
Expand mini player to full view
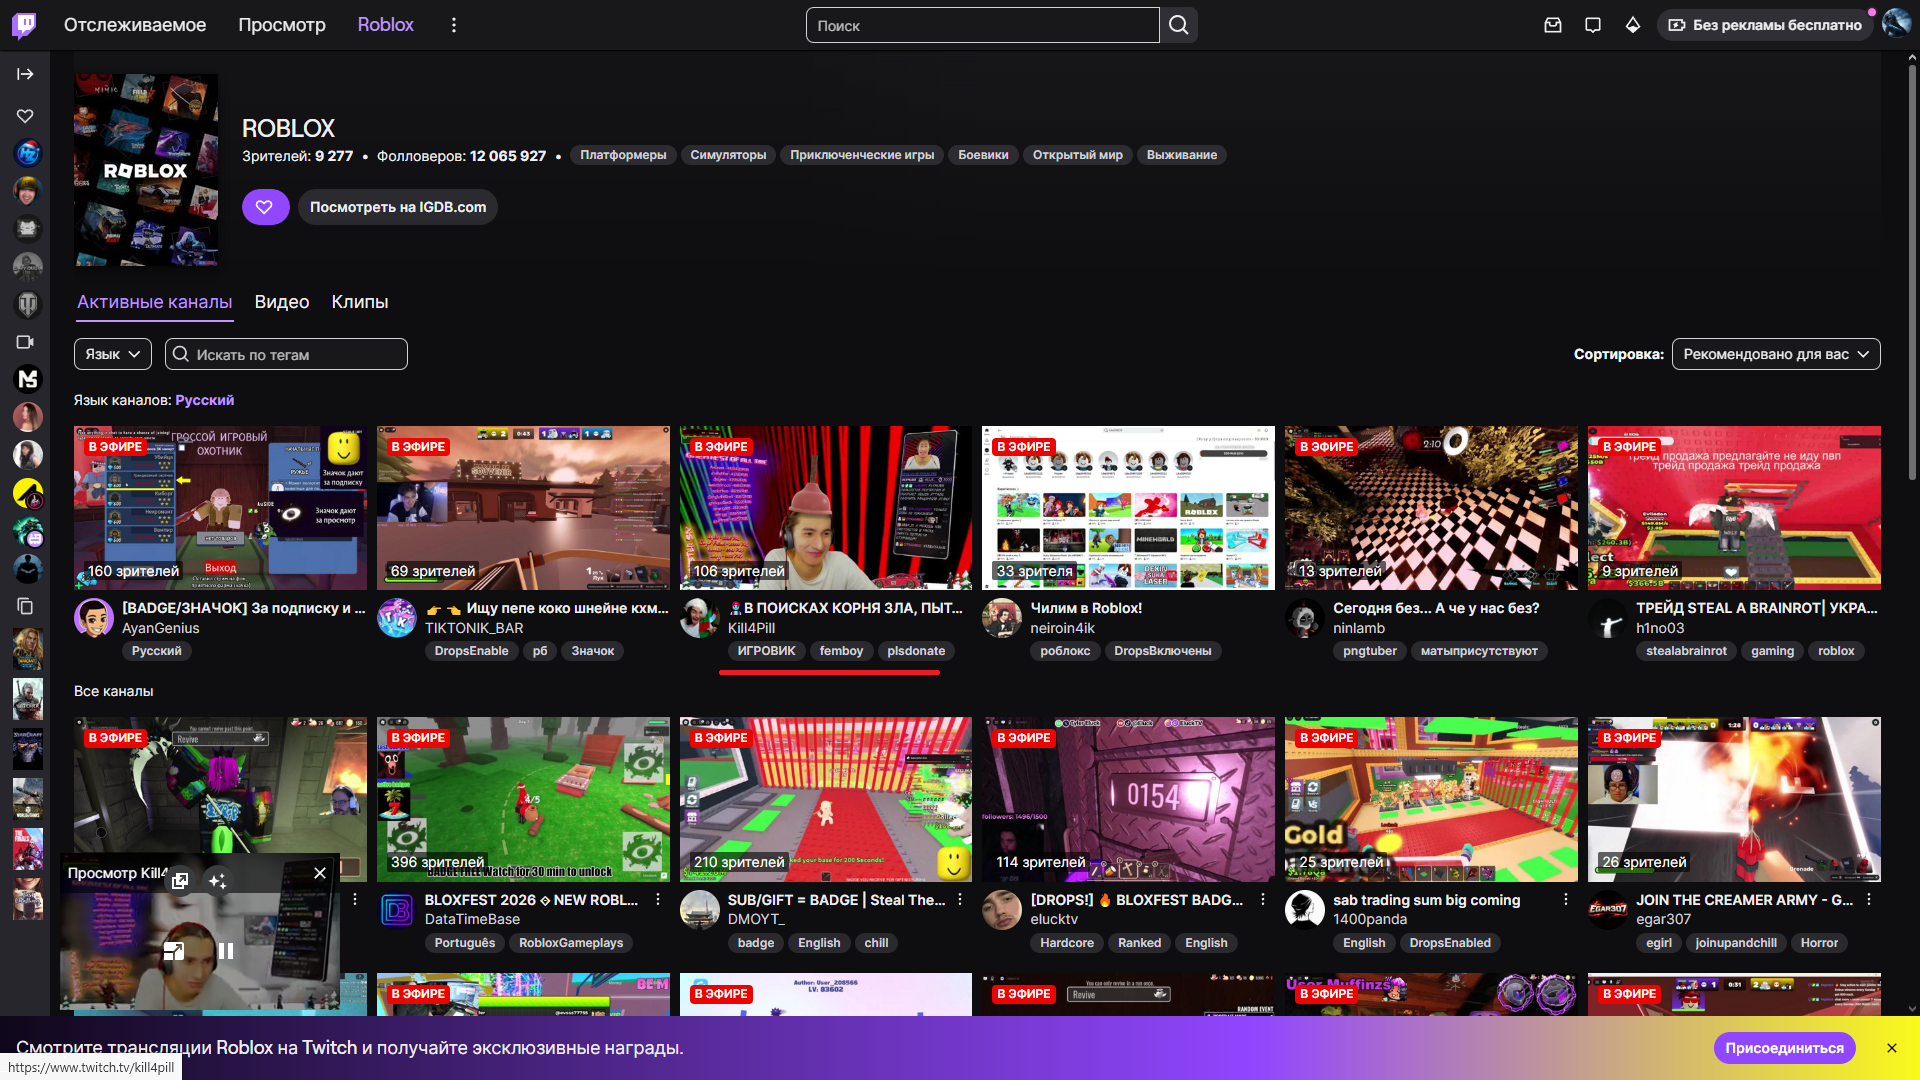coord(173,951)
